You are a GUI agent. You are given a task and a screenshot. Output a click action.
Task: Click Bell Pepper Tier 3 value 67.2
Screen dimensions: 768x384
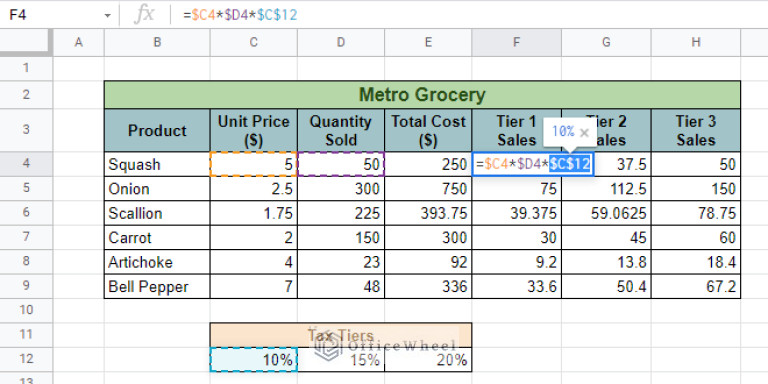coord(696,287)
